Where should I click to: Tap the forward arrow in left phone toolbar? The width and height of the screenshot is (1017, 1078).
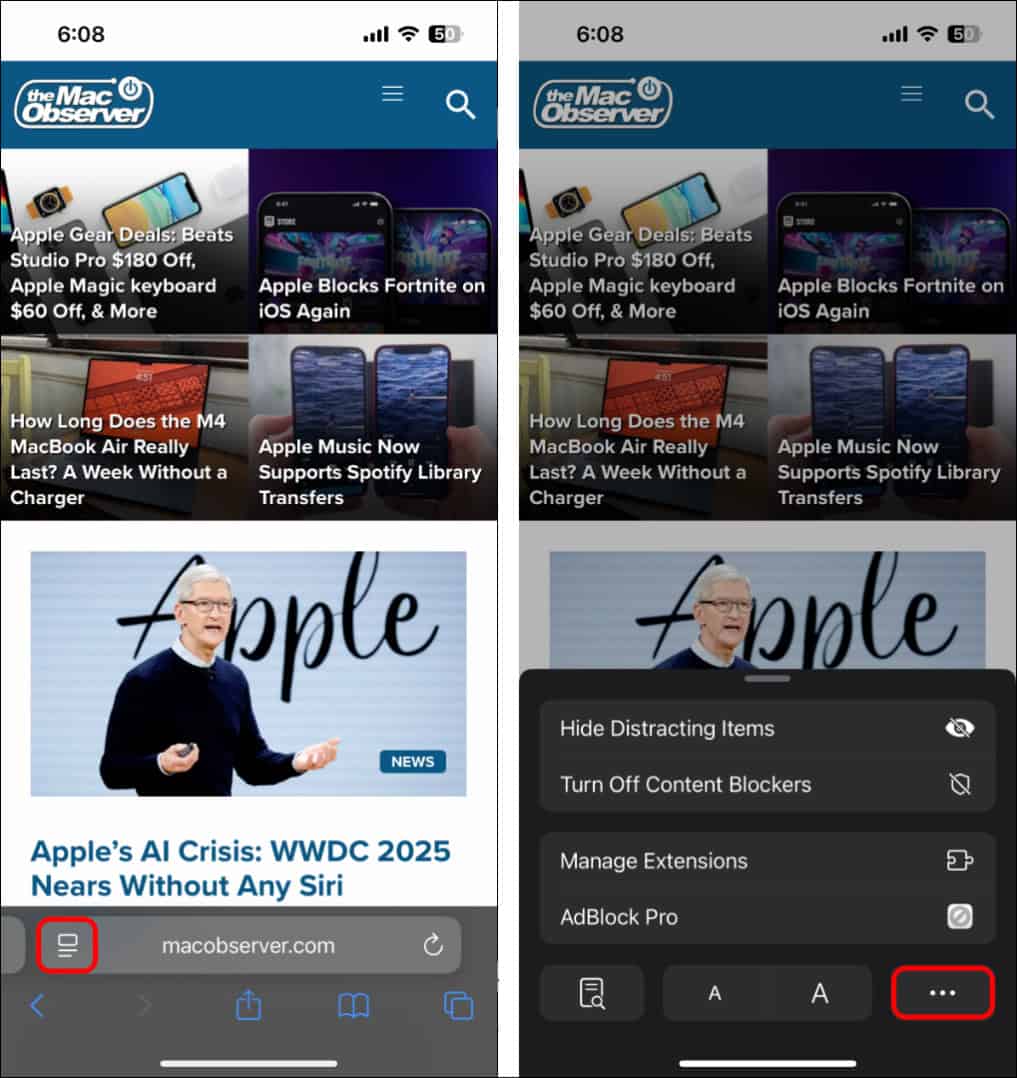coord(144,1006)
